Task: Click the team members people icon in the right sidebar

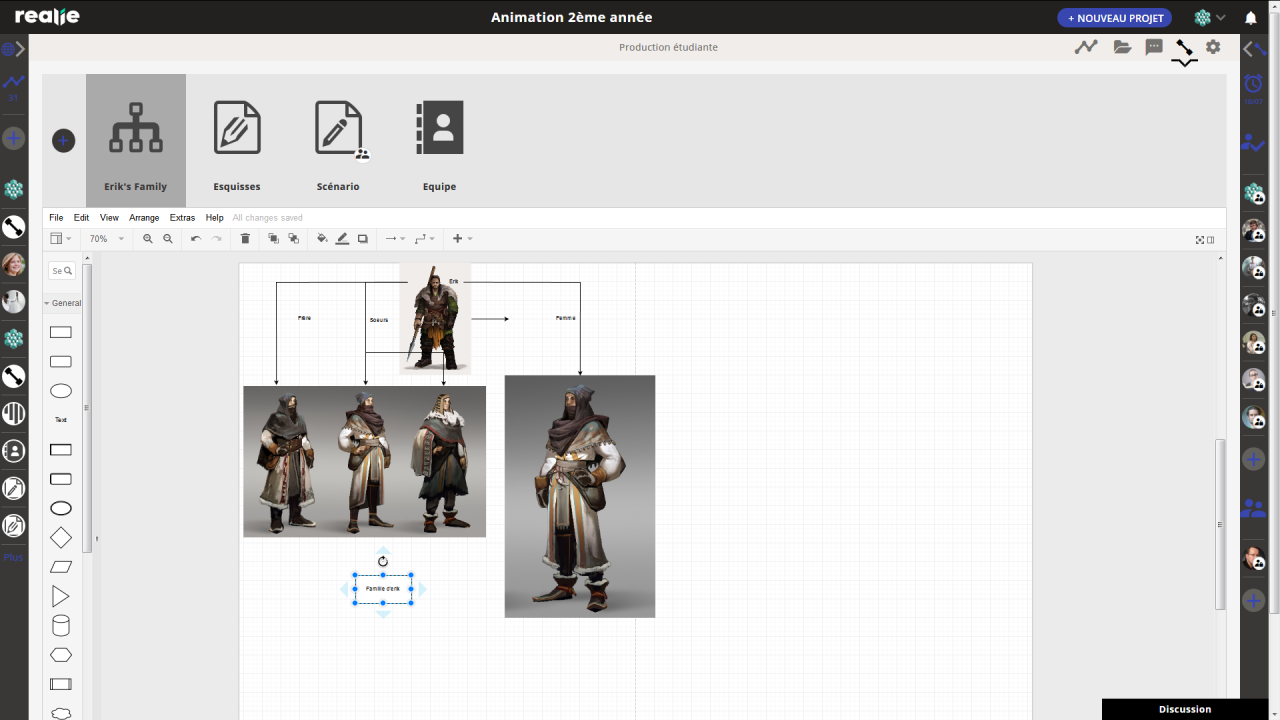Action: coord(1253,508)
